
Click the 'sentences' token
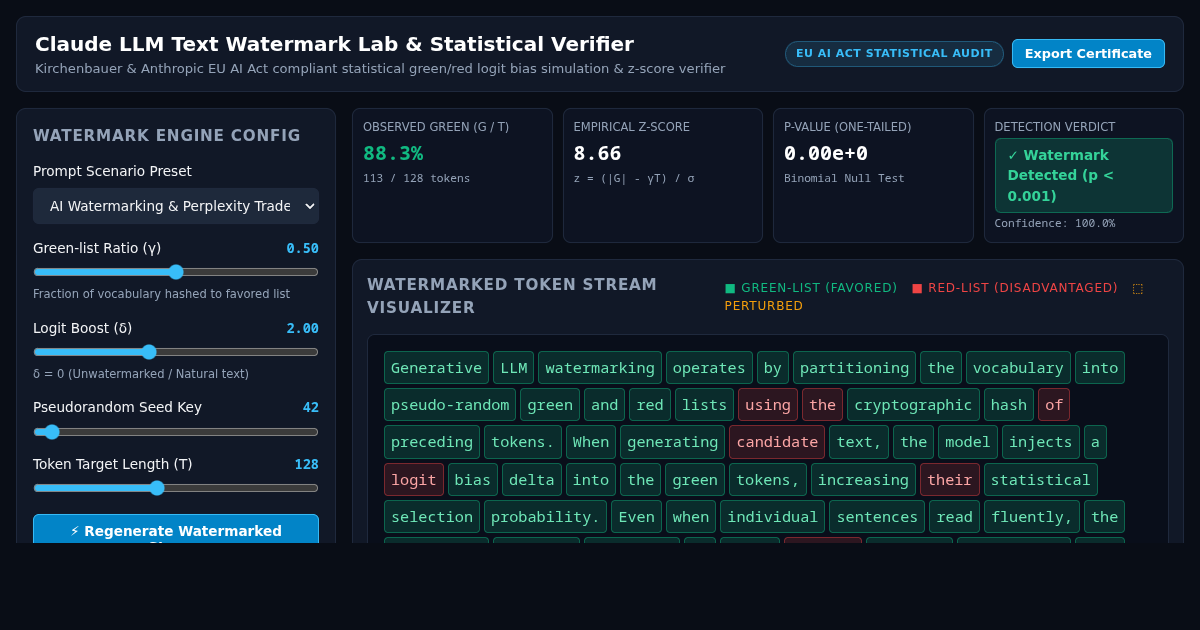point(877,517)
